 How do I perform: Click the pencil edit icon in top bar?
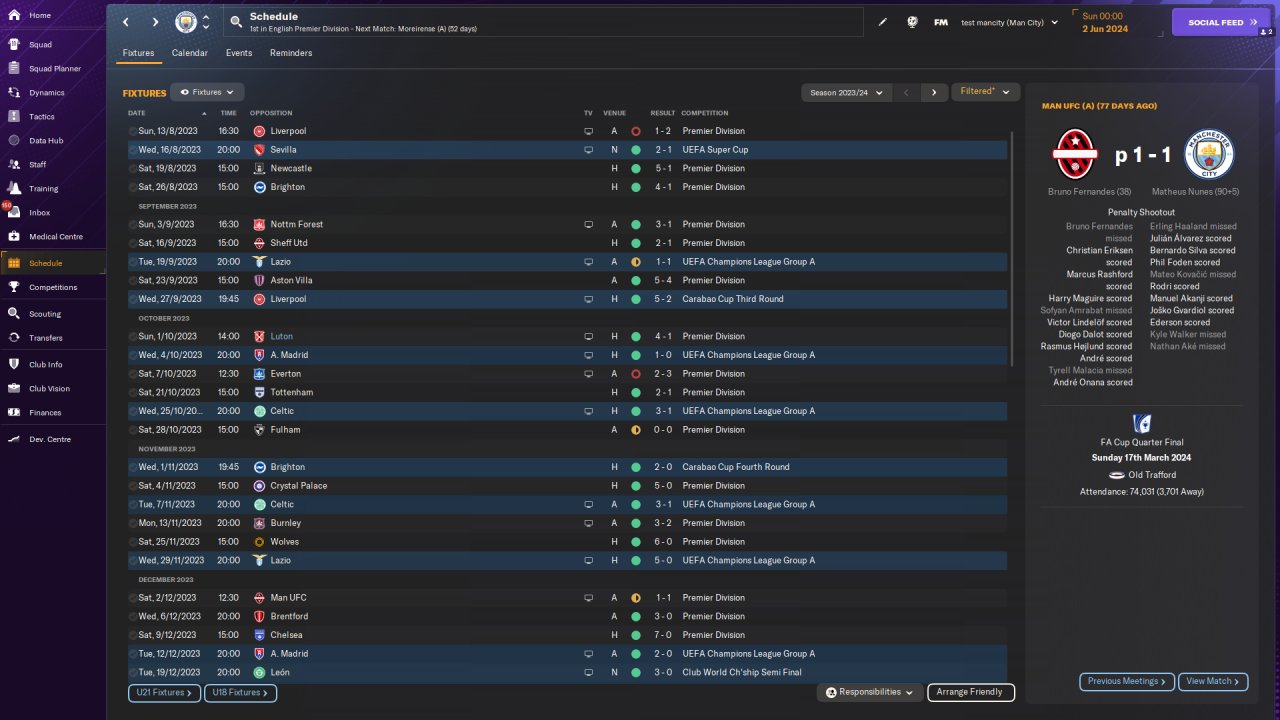883,22
